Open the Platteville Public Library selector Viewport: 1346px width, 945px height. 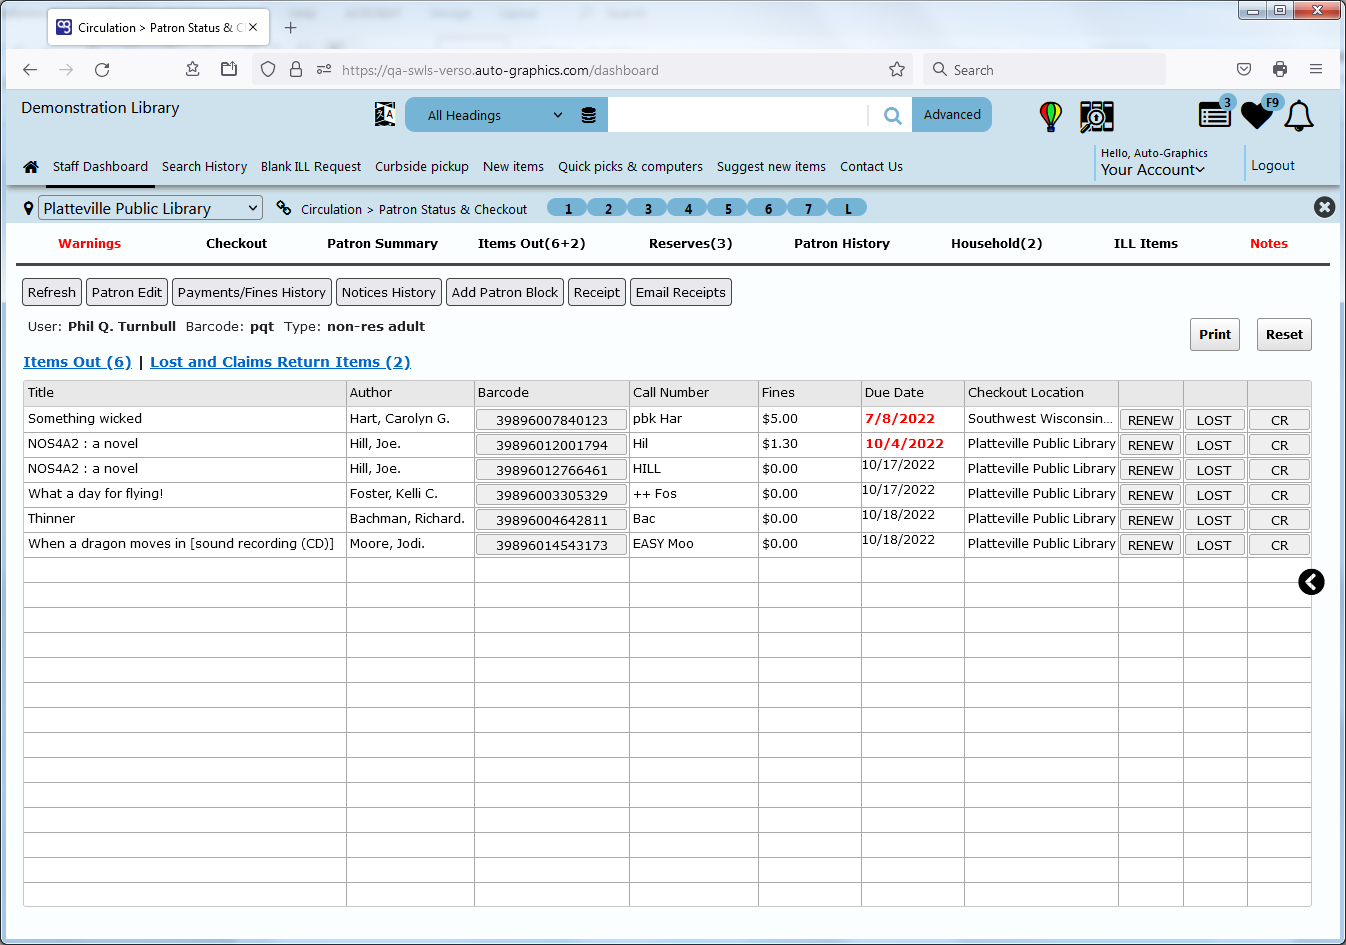point(150,208)
